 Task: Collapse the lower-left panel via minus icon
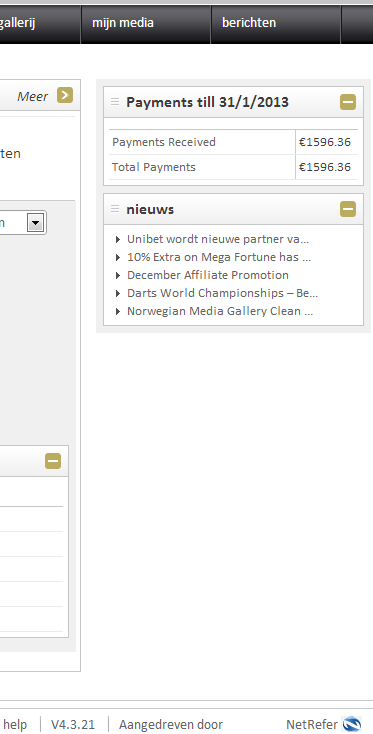click(x=53, y=461)
